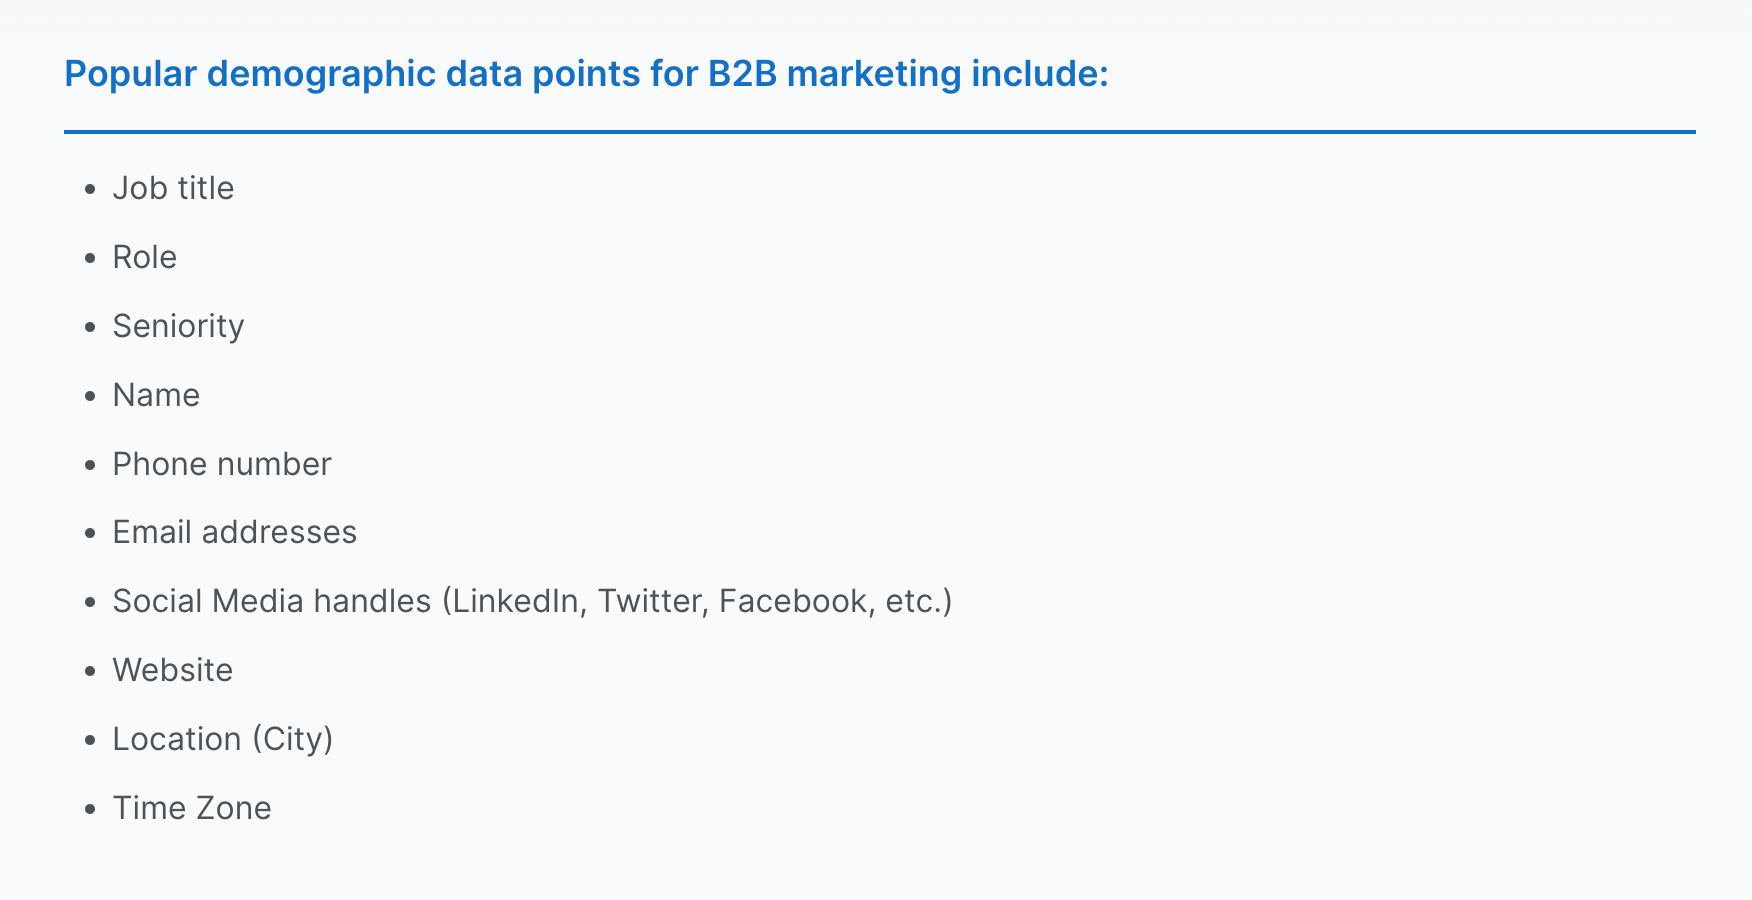This screenshot has height=900, width=1752.
Task: Click 'B2B' in the blue heading
Action: [742, 74]
